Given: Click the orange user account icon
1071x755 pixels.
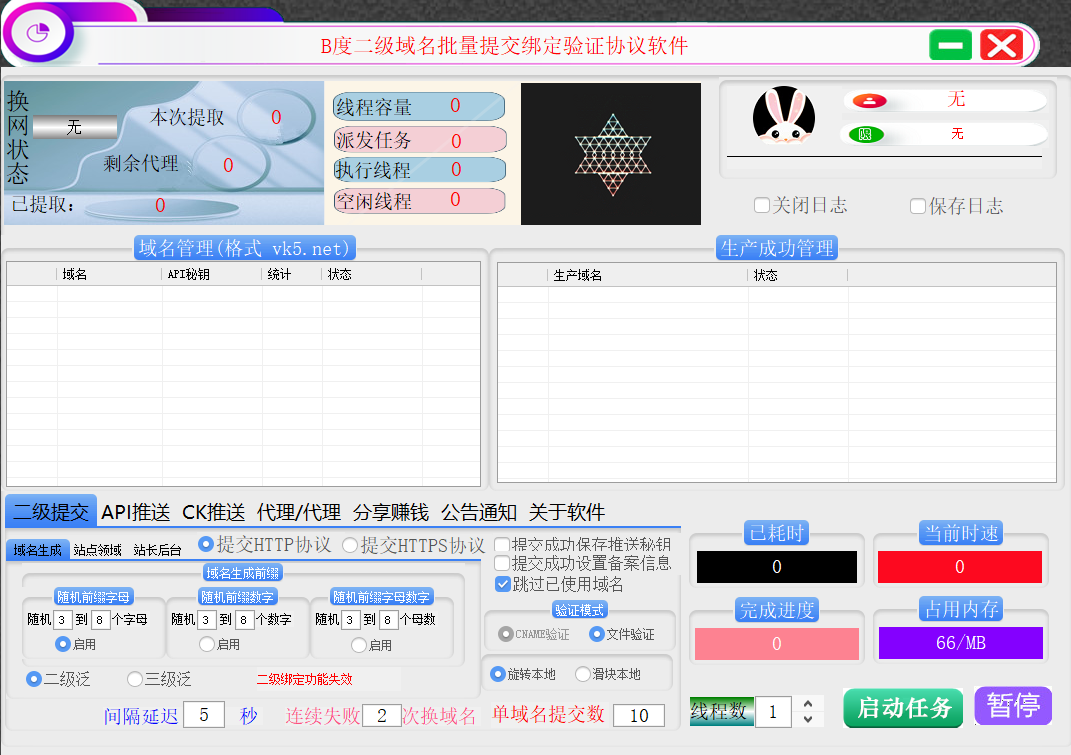Looking at the screenshot, I should coord(869,101).
